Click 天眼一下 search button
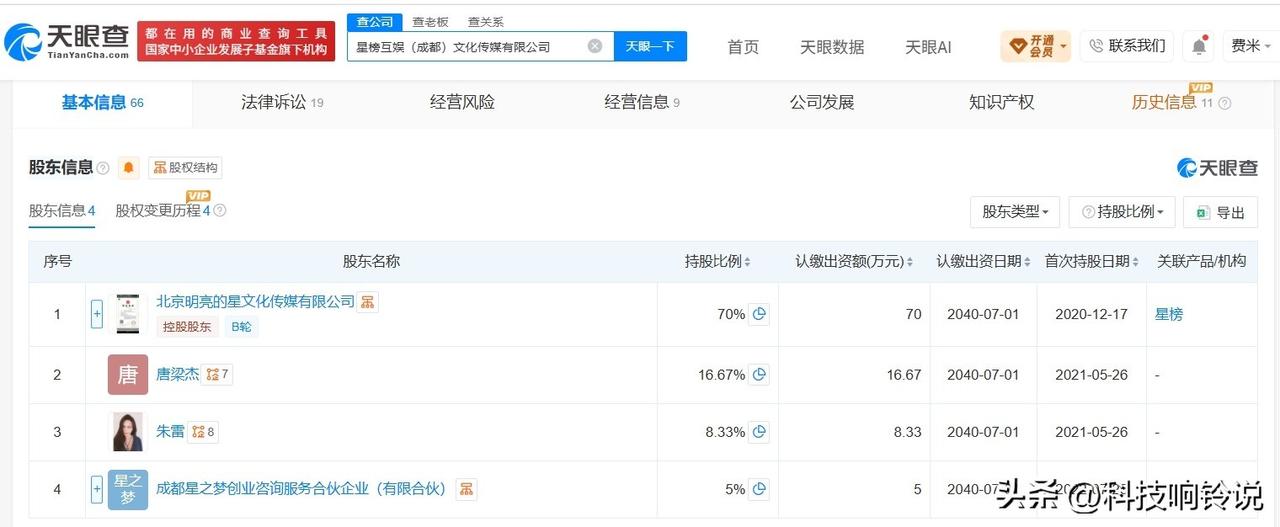The width and height of the screenshot is (1280, 527). pos(650,46)
